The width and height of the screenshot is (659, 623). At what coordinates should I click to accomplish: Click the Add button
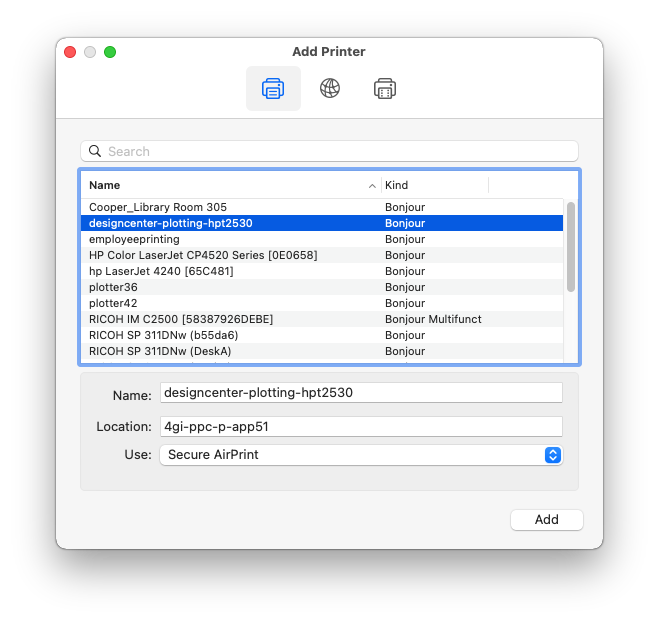click(x=546, y=520)
